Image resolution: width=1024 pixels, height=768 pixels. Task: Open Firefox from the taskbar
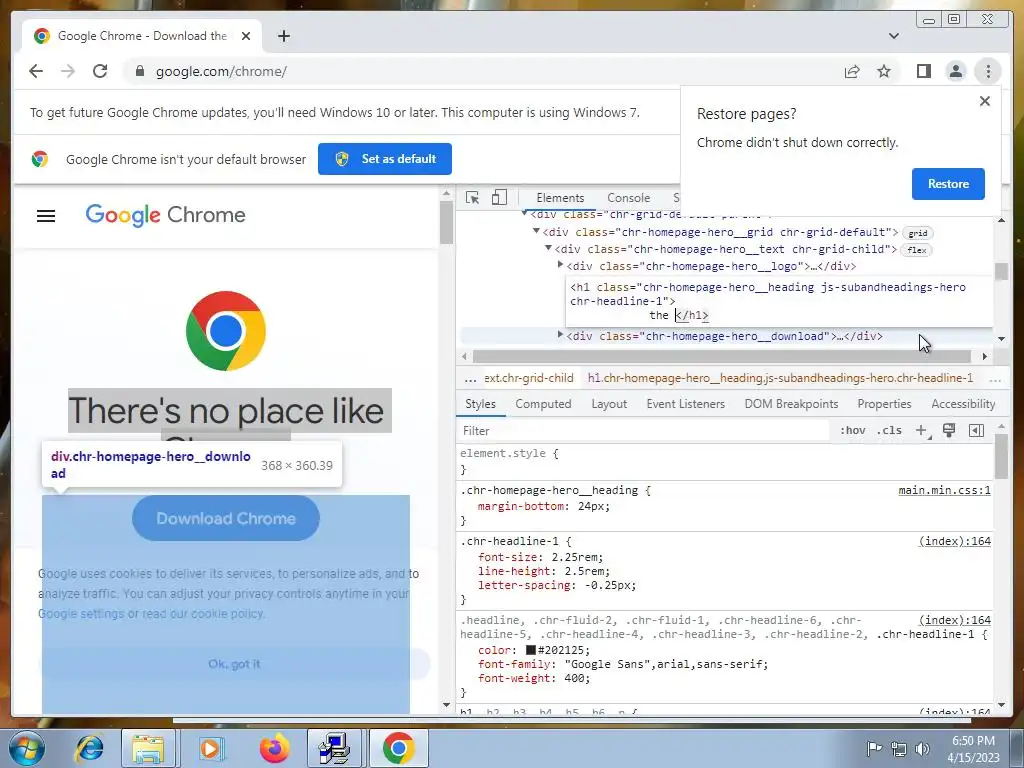tap(274, 748)
